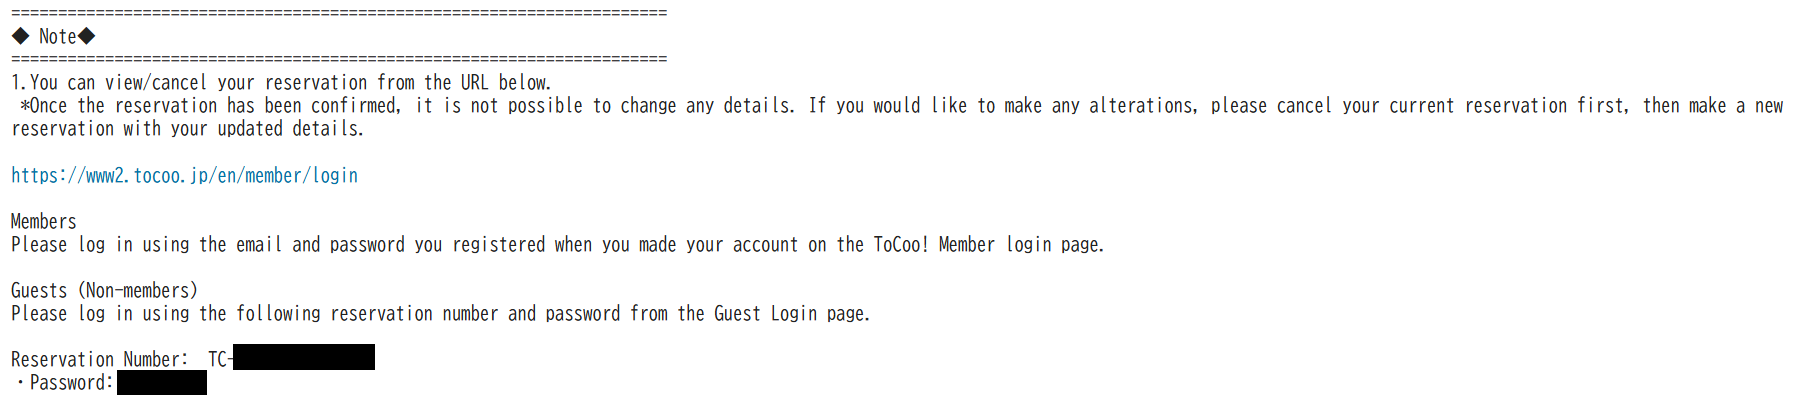
Task: Click the redacted reservation number box
Action: click(x=303, y=358)
